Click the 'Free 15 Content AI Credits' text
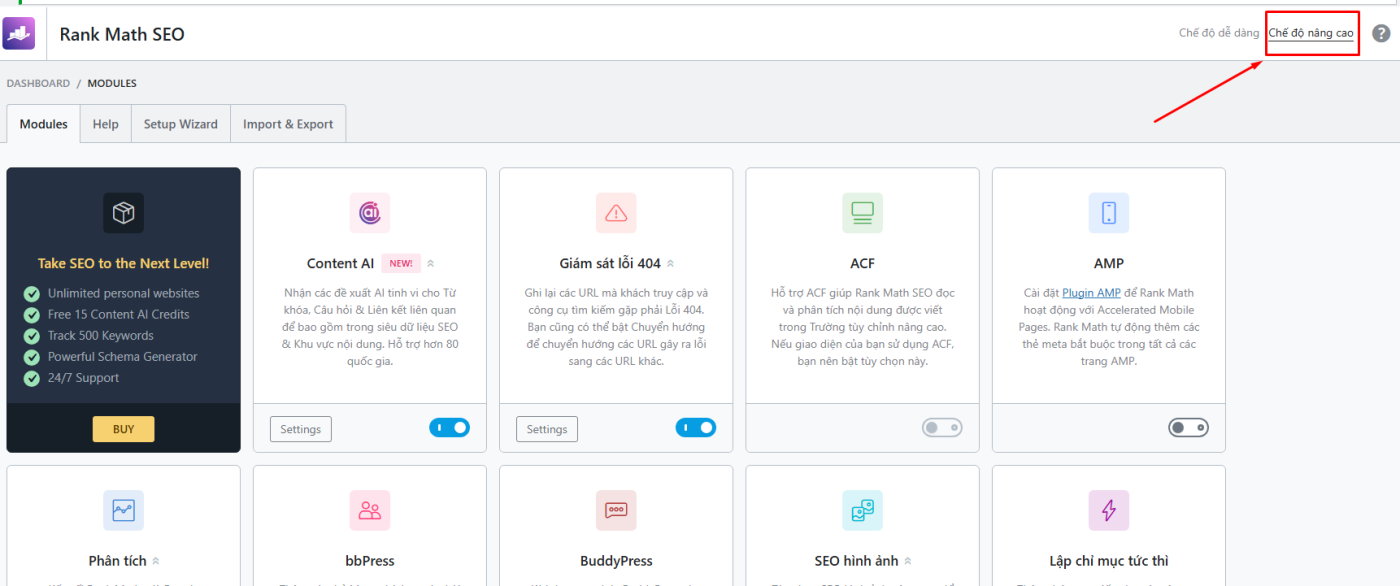The width and height of the screenshot is (1400, 586). tap(119, 315)
